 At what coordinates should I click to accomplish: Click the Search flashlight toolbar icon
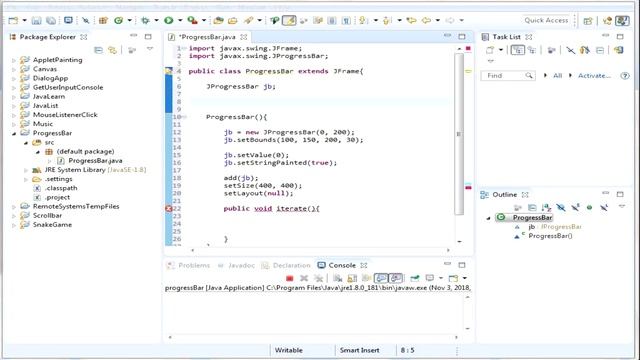pyautogui.click(x=249, y=20)
